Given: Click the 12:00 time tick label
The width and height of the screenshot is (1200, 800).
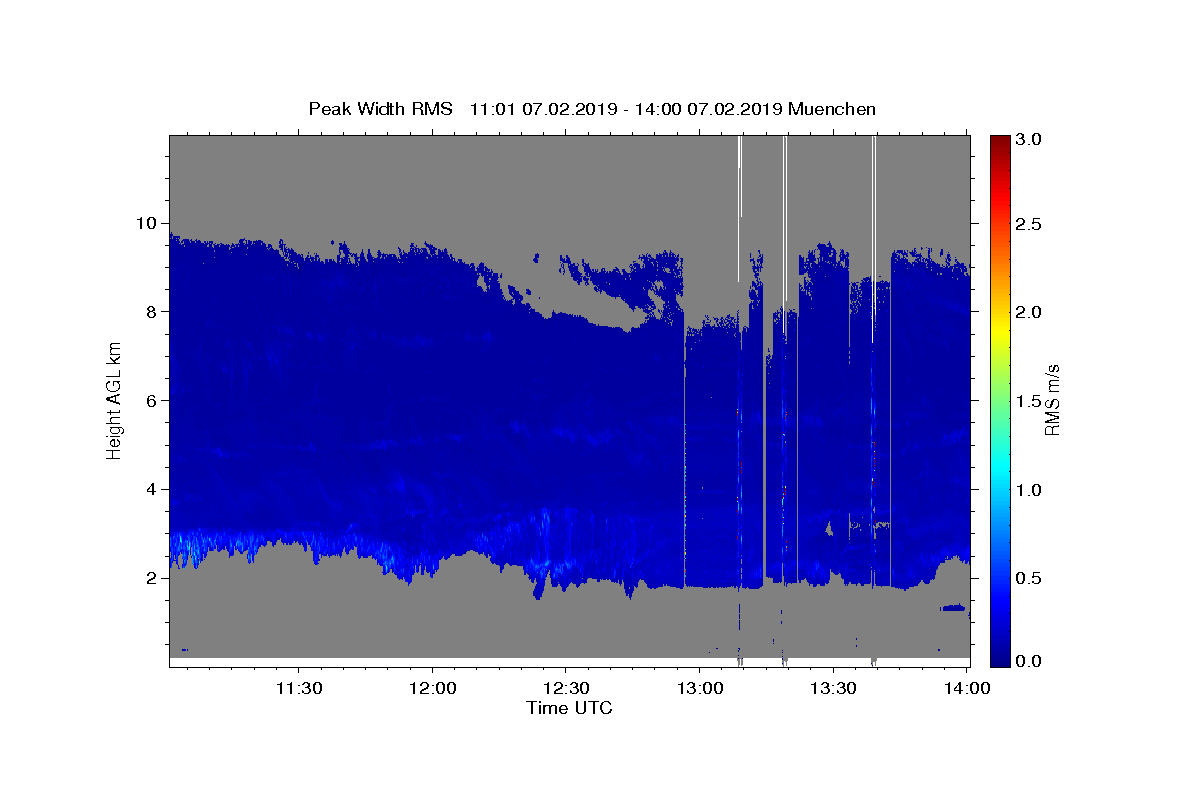Looking at the screenshot, I should [432, 688].
